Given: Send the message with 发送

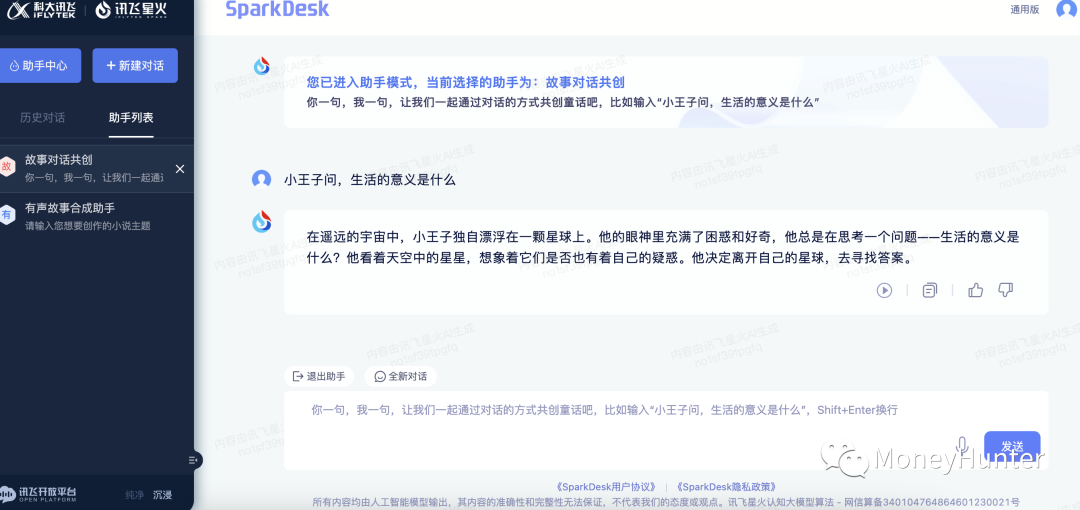Looking at the screenshot, I should tap(1012, 446).
